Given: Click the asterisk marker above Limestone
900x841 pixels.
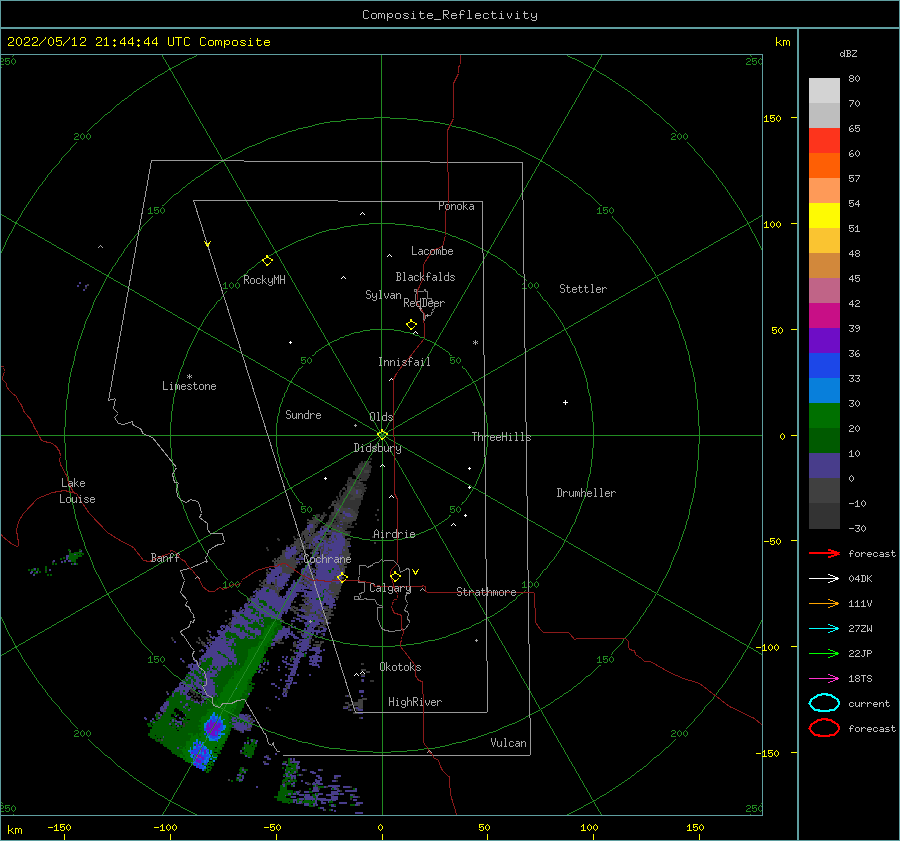Looking at the screenshot, I should [x=189, y=377].
